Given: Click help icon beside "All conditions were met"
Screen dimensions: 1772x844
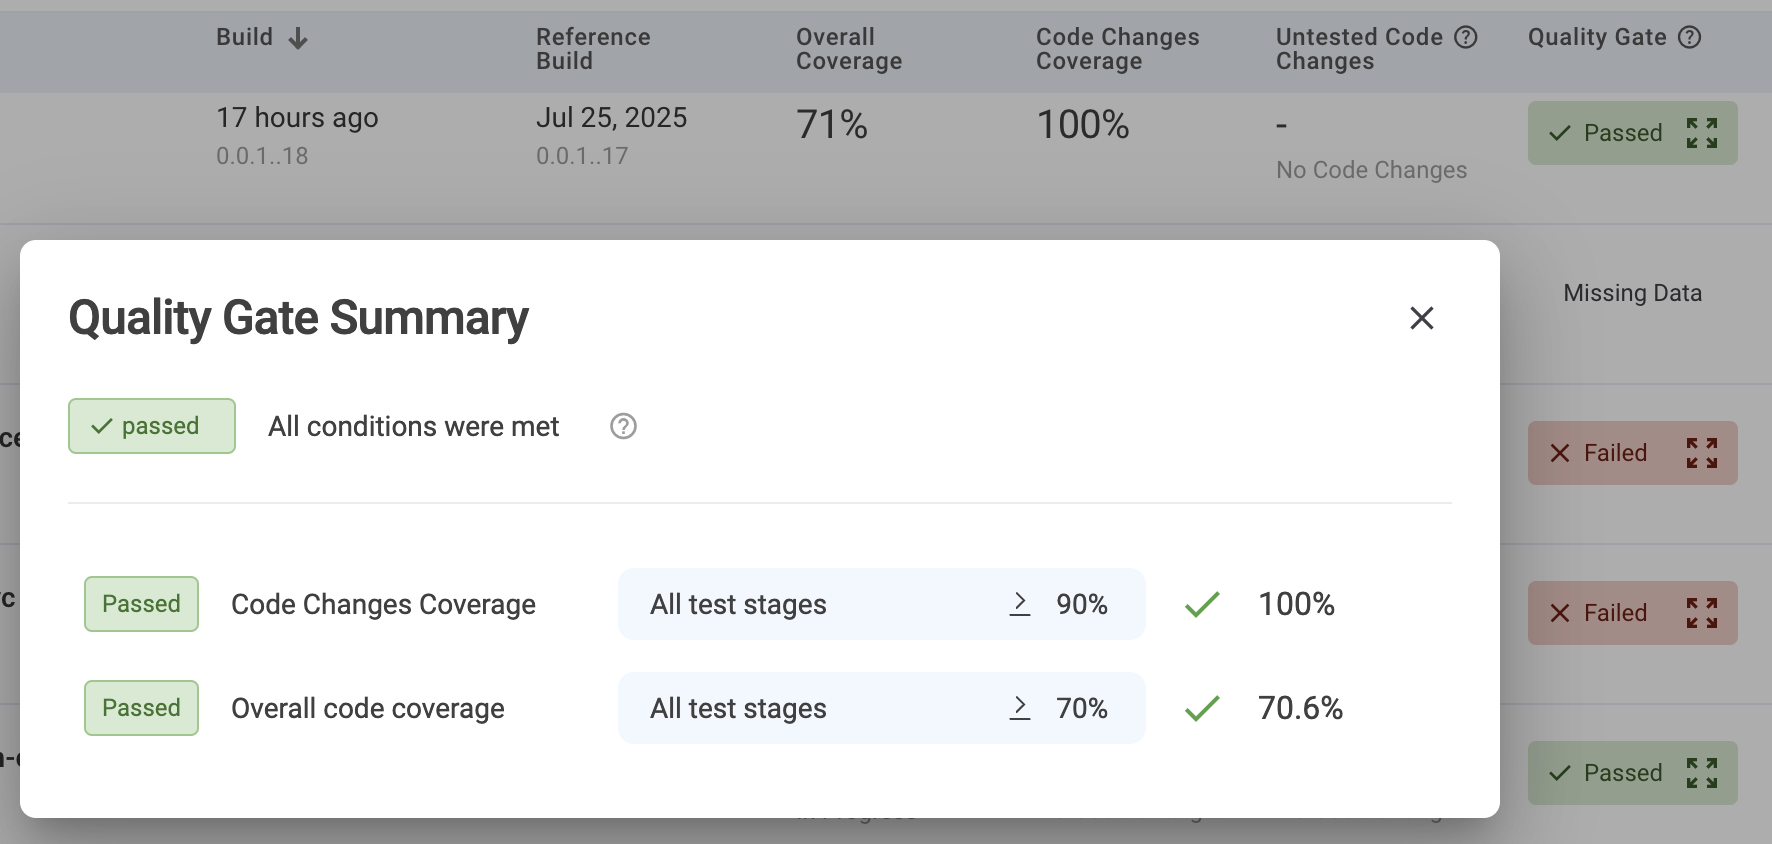Looking at the screenshot, I should 623,427.
